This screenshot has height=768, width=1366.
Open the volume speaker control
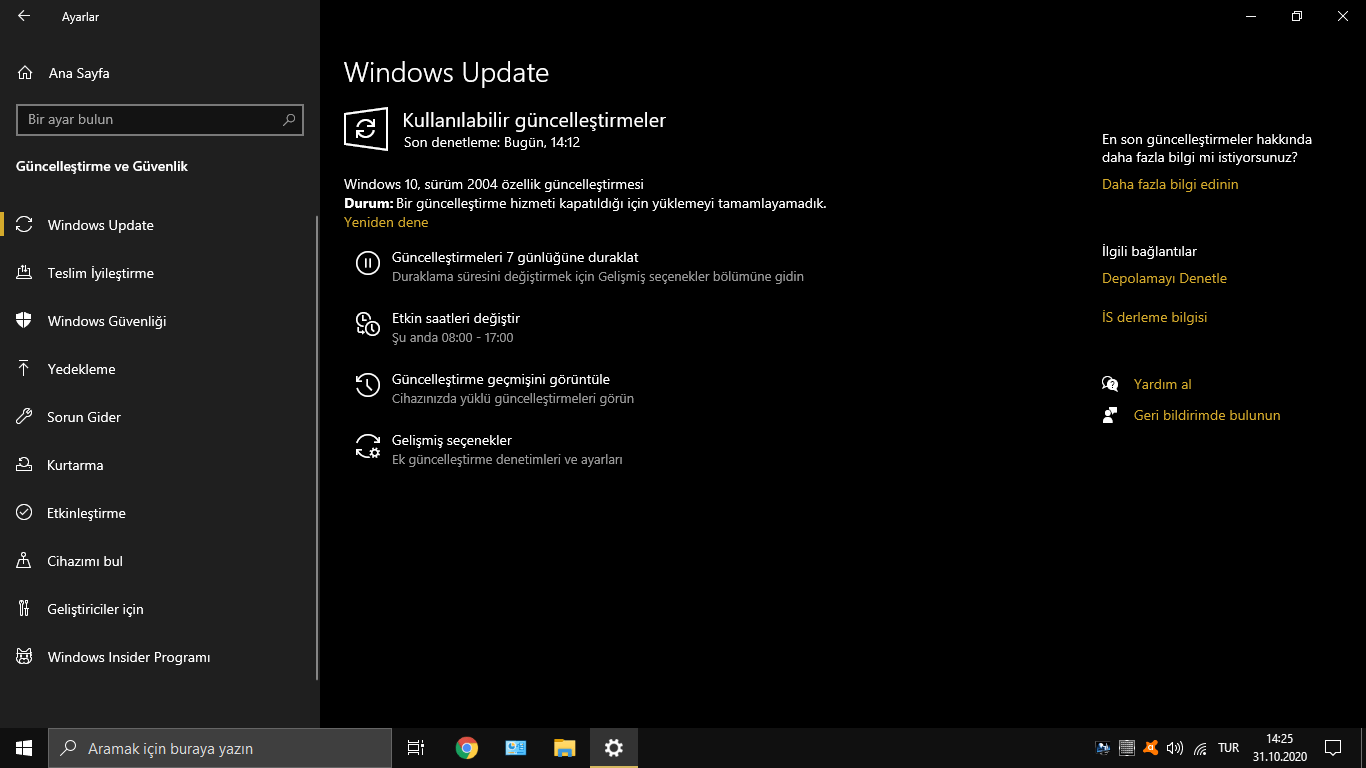tap(1175, 748)
